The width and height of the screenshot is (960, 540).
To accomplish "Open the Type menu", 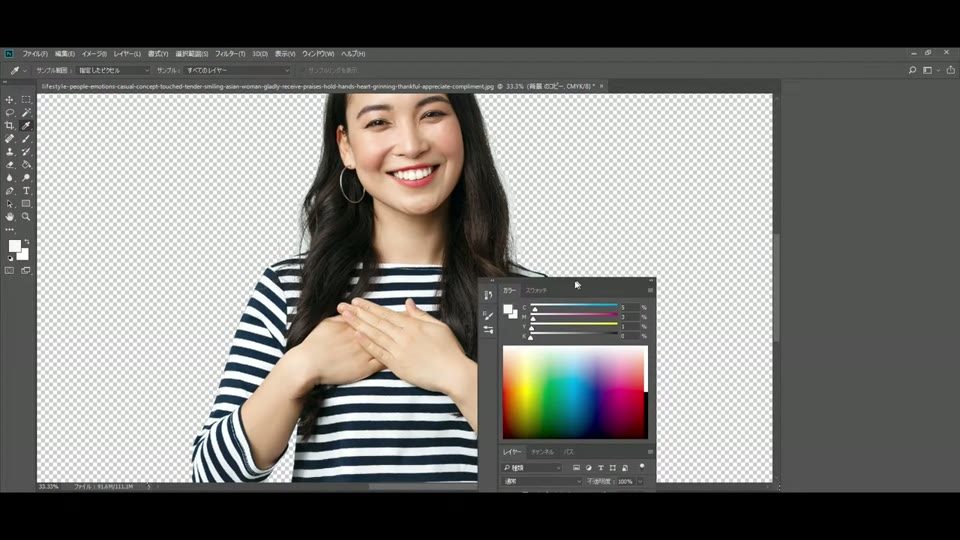I will pos(158,54).
